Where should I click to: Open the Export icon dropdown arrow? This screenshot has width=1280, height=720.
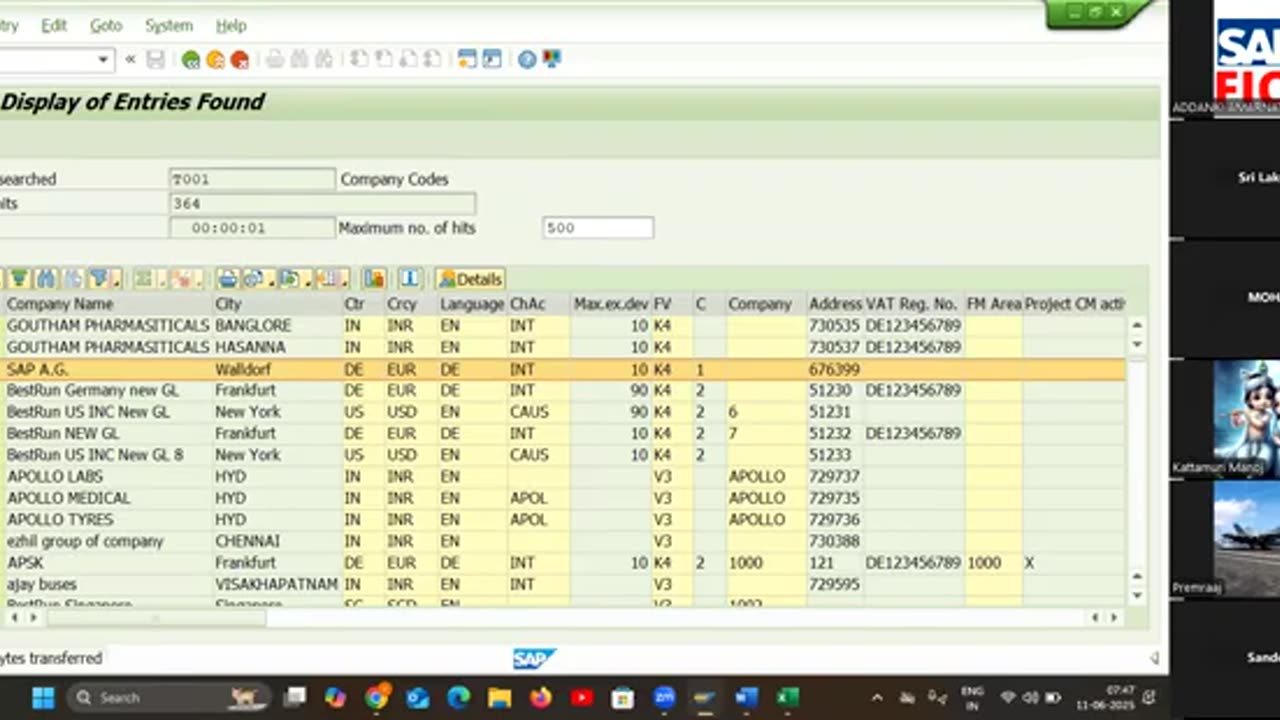(x=306, y=281)
